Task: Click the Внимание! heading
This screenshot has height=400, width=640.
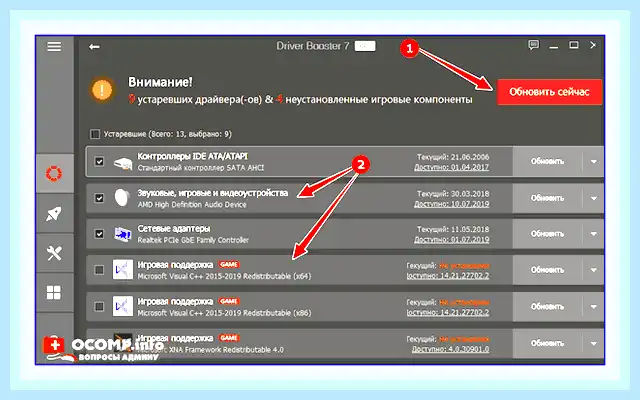Action: (x=160, y=82)
